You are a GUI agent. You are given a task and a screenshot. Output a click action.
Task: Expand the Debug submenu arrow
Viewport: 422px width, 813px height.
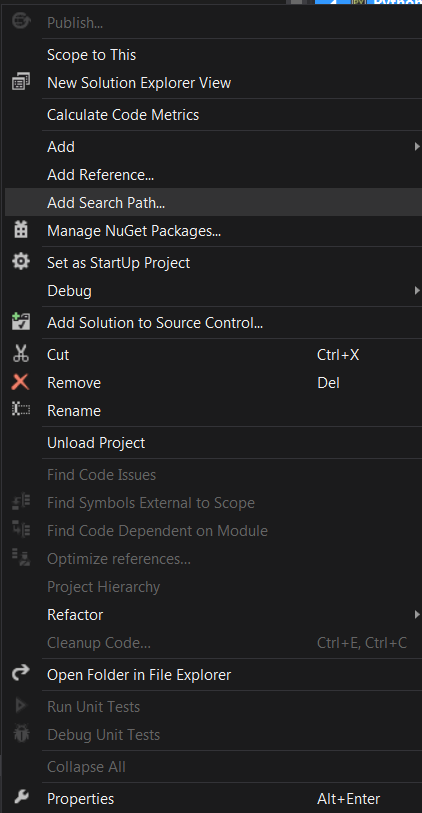(x=417, y=290)
